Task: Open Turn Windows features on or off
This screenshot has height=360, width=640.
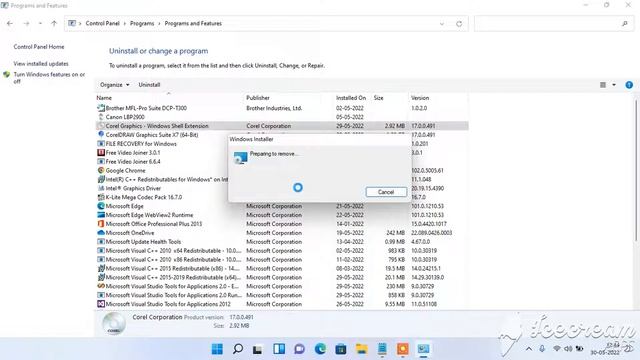Action: pyautogui.click(x=49, y=78)
